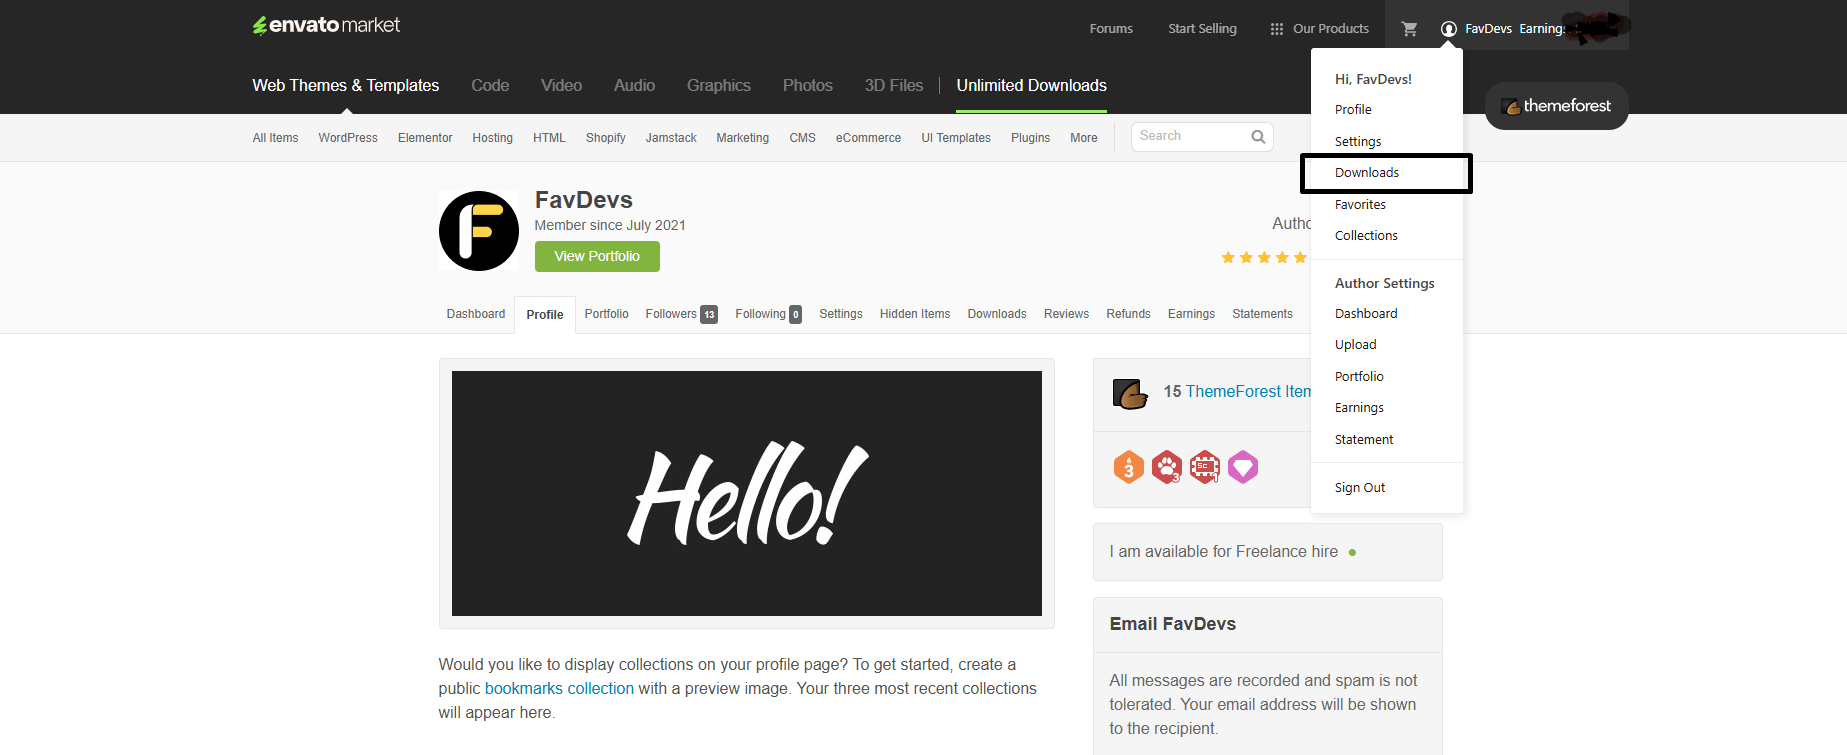Open the bookmarks collection link
Viewport: 1847px width, 755px height.
point(559,689)
